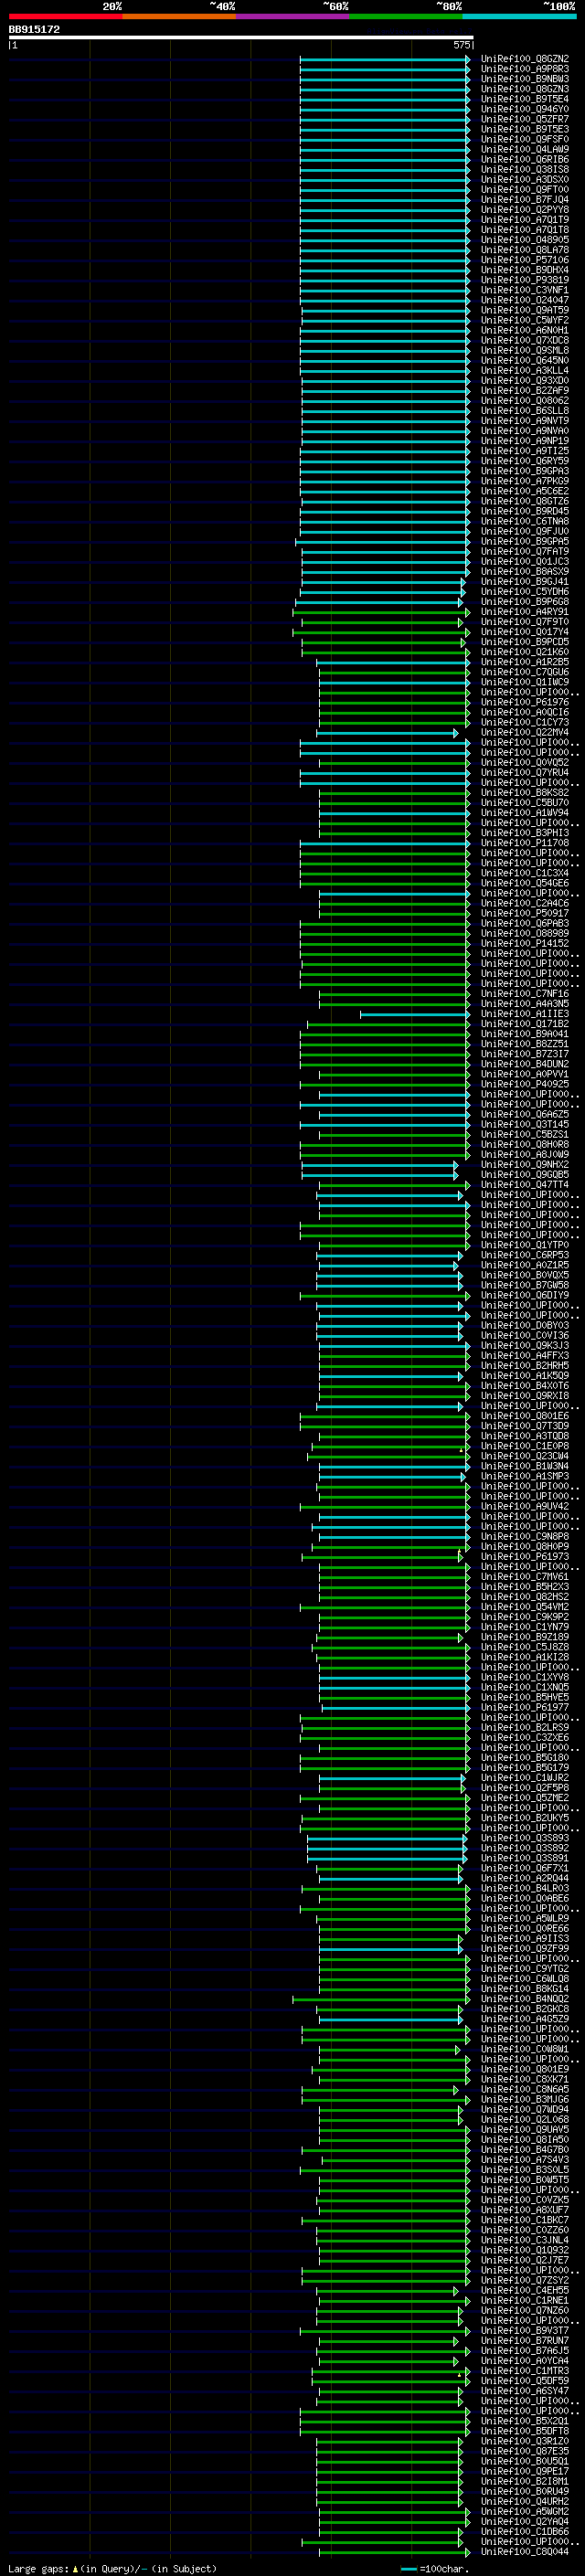This screenshot has height=2576, width=585.
Task: Pick the UniRef100_P93819 hit name
Action: [x=524, y=280]
